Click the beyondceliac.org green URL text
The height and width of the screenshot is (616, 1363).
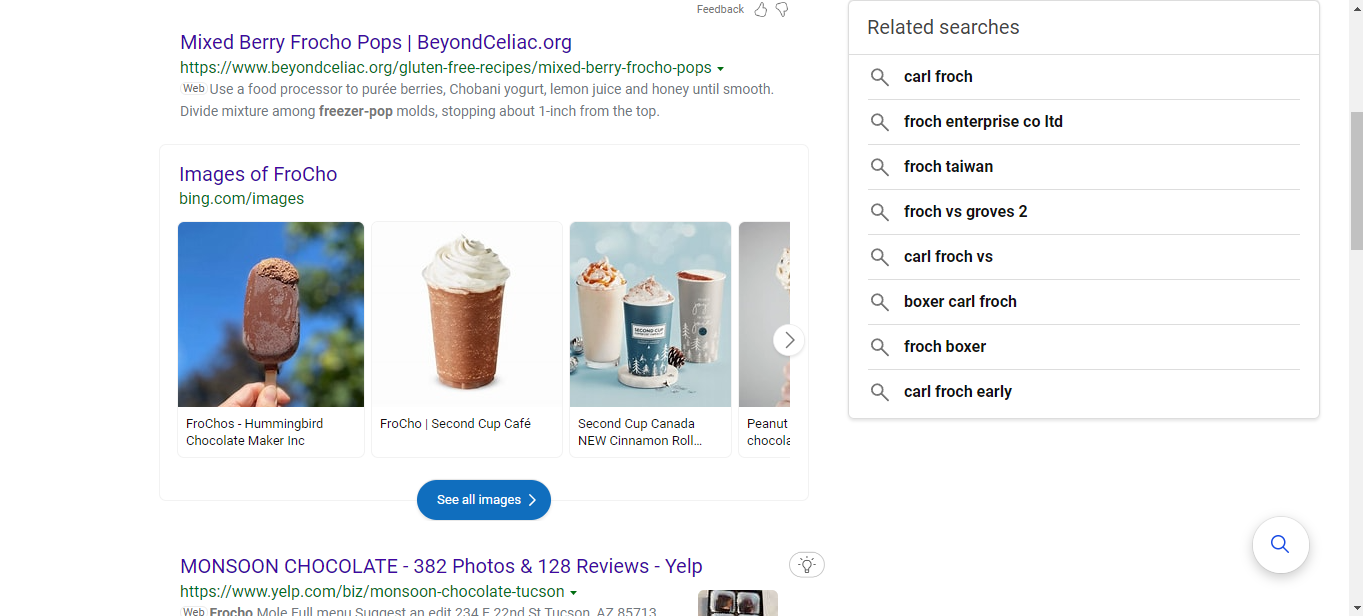click(x=446, y=68)
